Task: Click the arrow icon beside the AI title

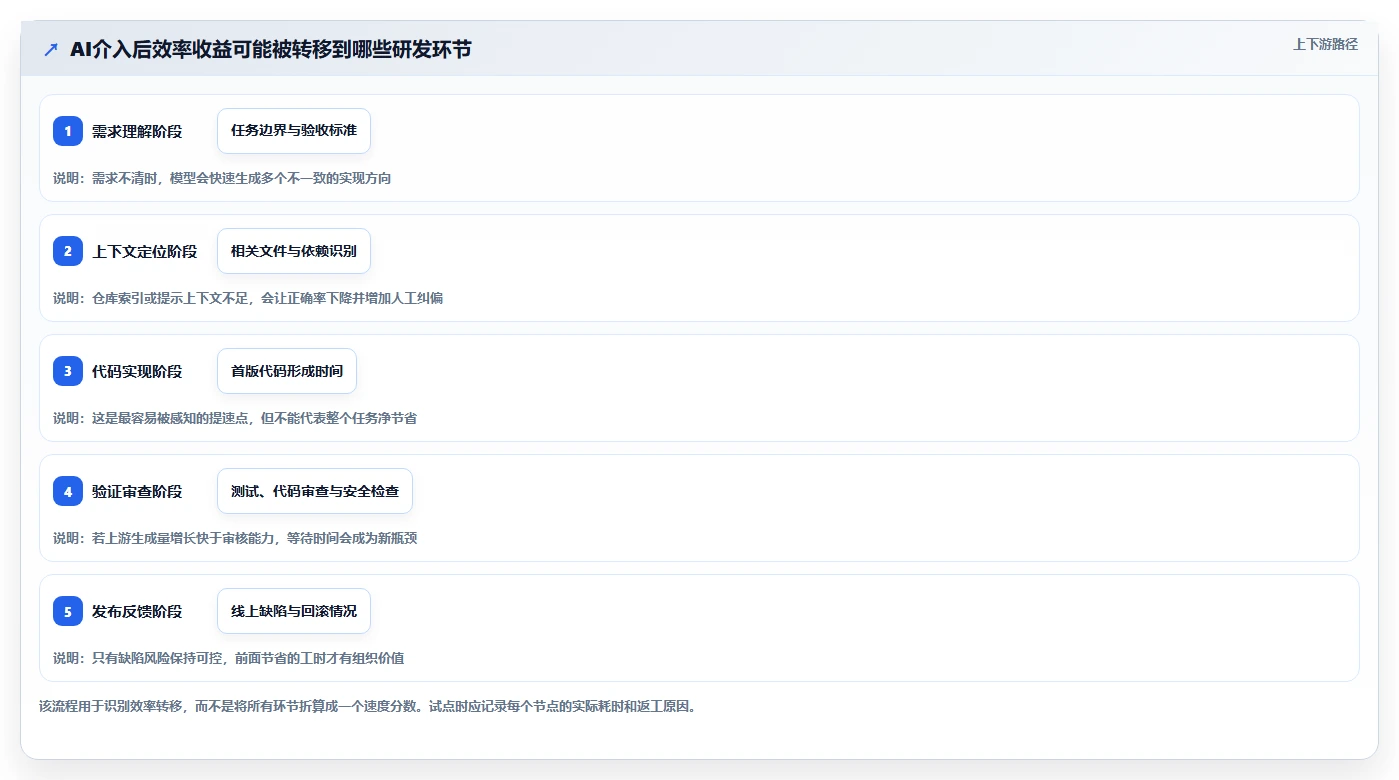Action: (x=51, y=49)
